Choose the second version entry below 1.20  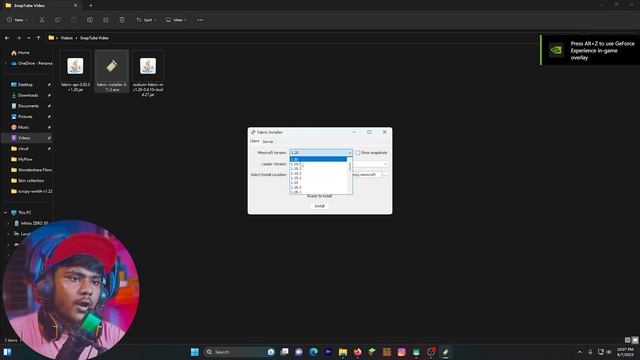[x=318, y=169]
